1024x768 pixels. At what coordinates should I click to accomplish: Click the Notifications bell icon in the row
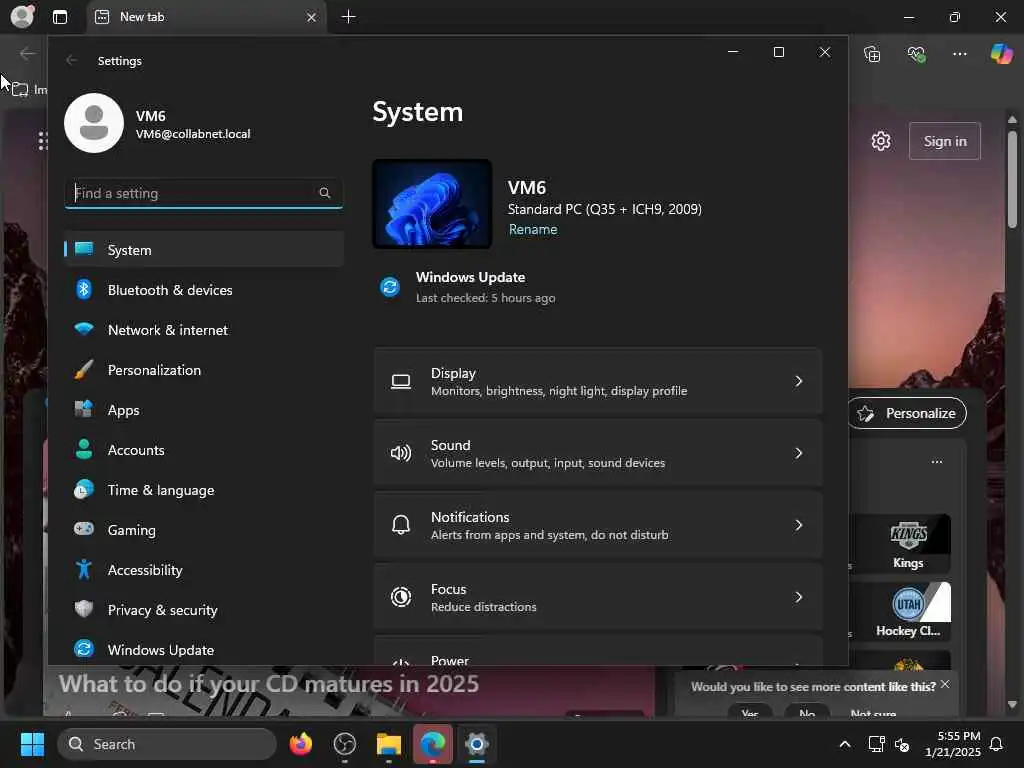coord(401,524)
